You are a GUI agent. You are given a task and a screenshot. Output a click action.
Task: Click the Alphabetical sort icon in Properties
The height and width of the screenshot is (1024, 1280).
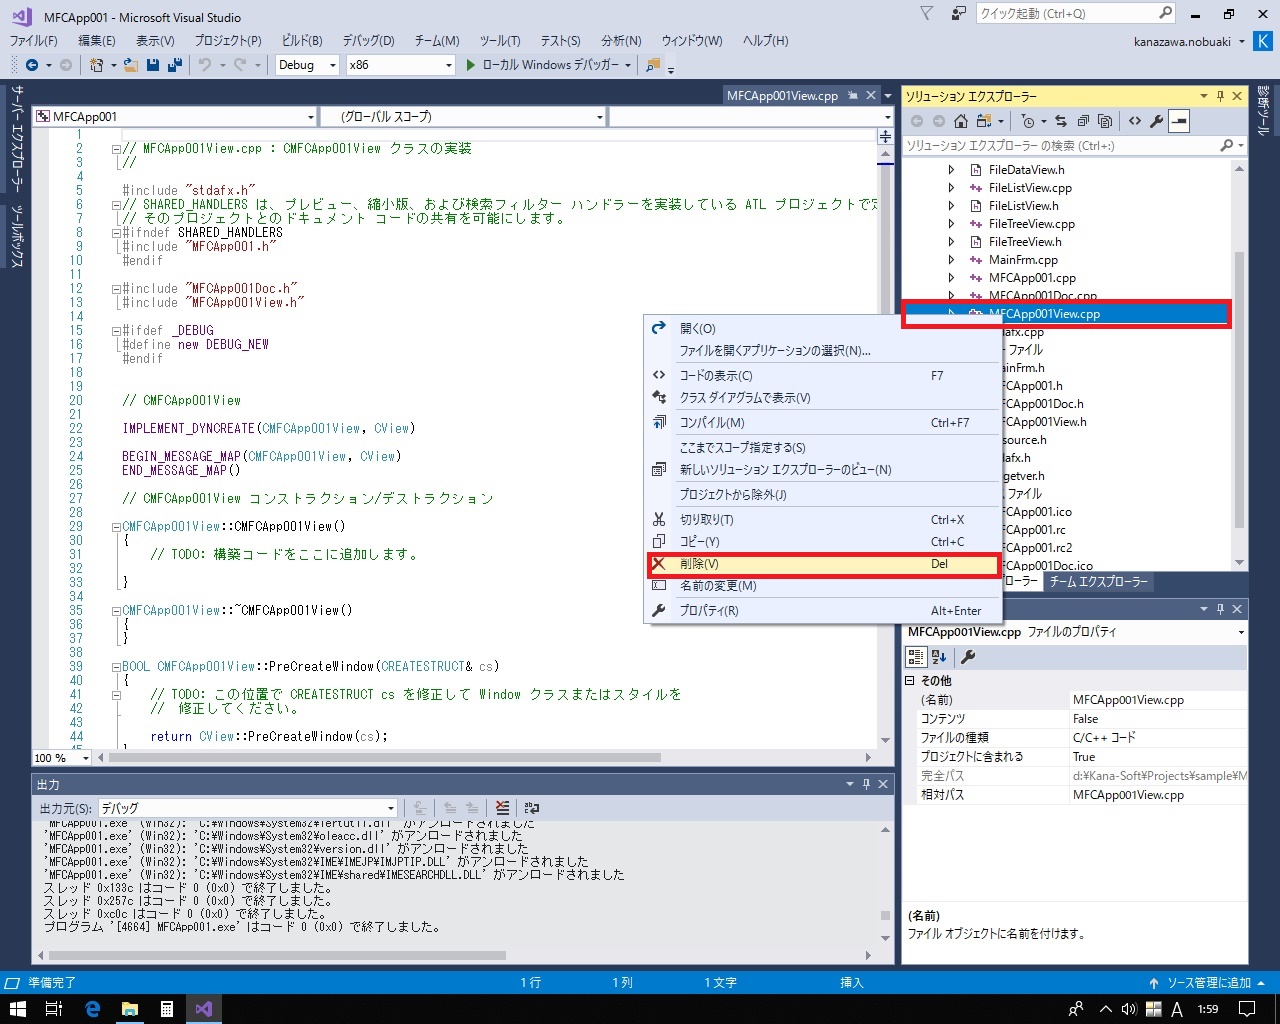(x=939, y=657)
